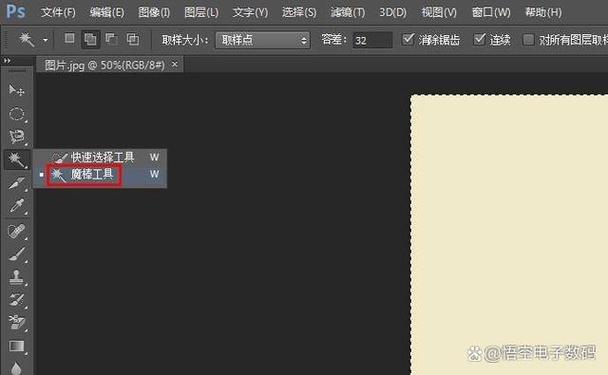This screenshot has width=608, height=375.
Task: Close the 图片.jpg document tab
Action: [x=175, y=64]
